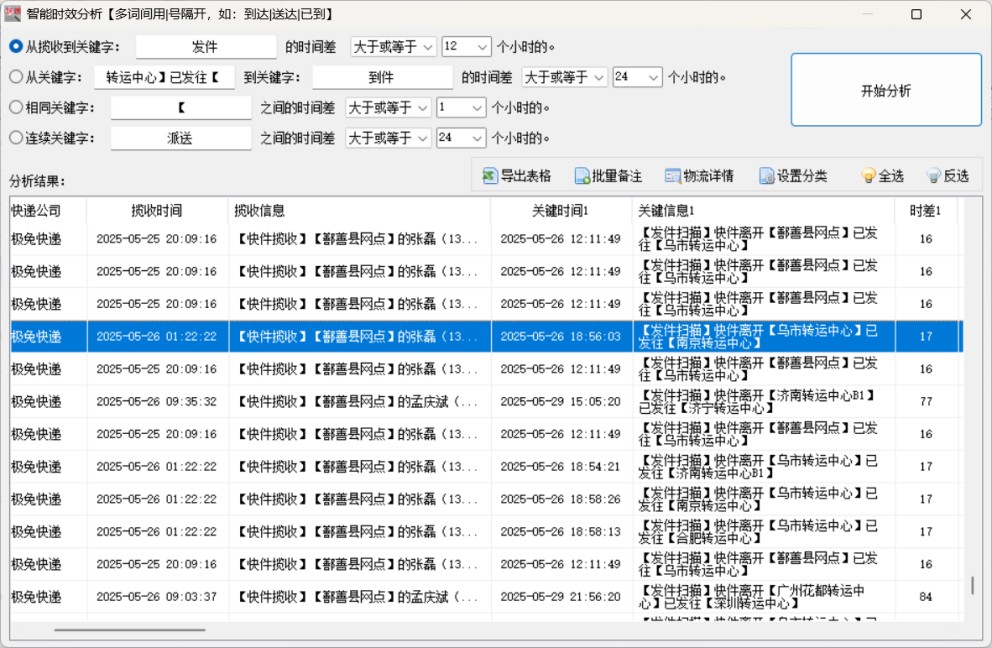Click the vertical scrollbar of results table
This screenshot has width=992, height=648.
972,585
